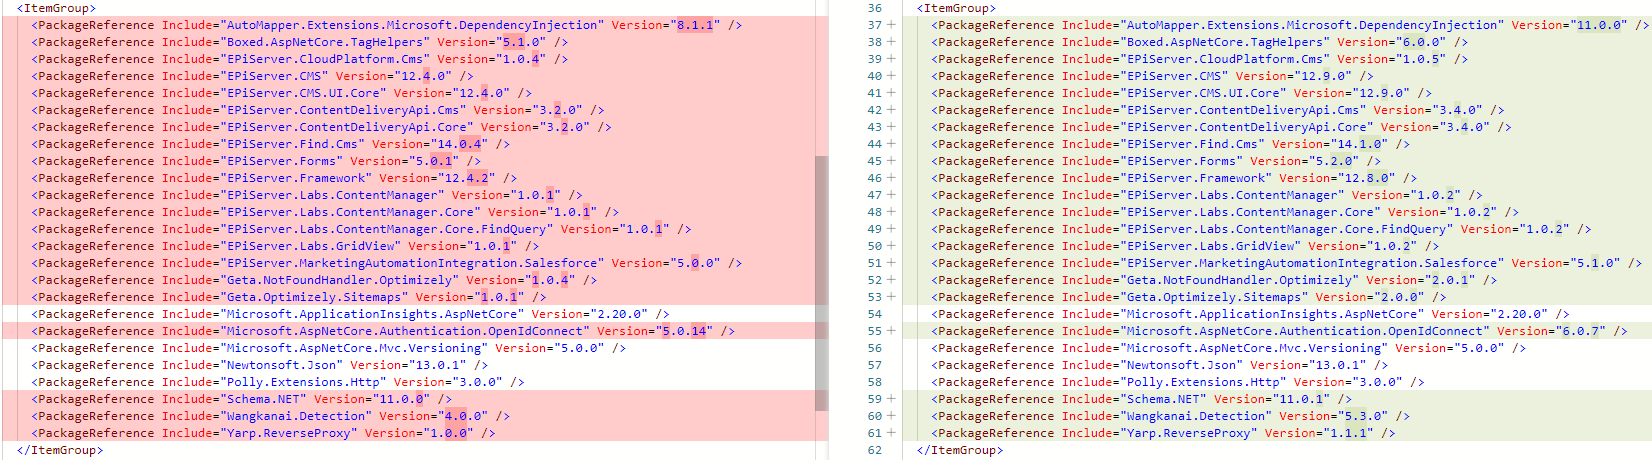Click the plus marker beside line 42
This screenshot has height=460, width=1652.
891,110
